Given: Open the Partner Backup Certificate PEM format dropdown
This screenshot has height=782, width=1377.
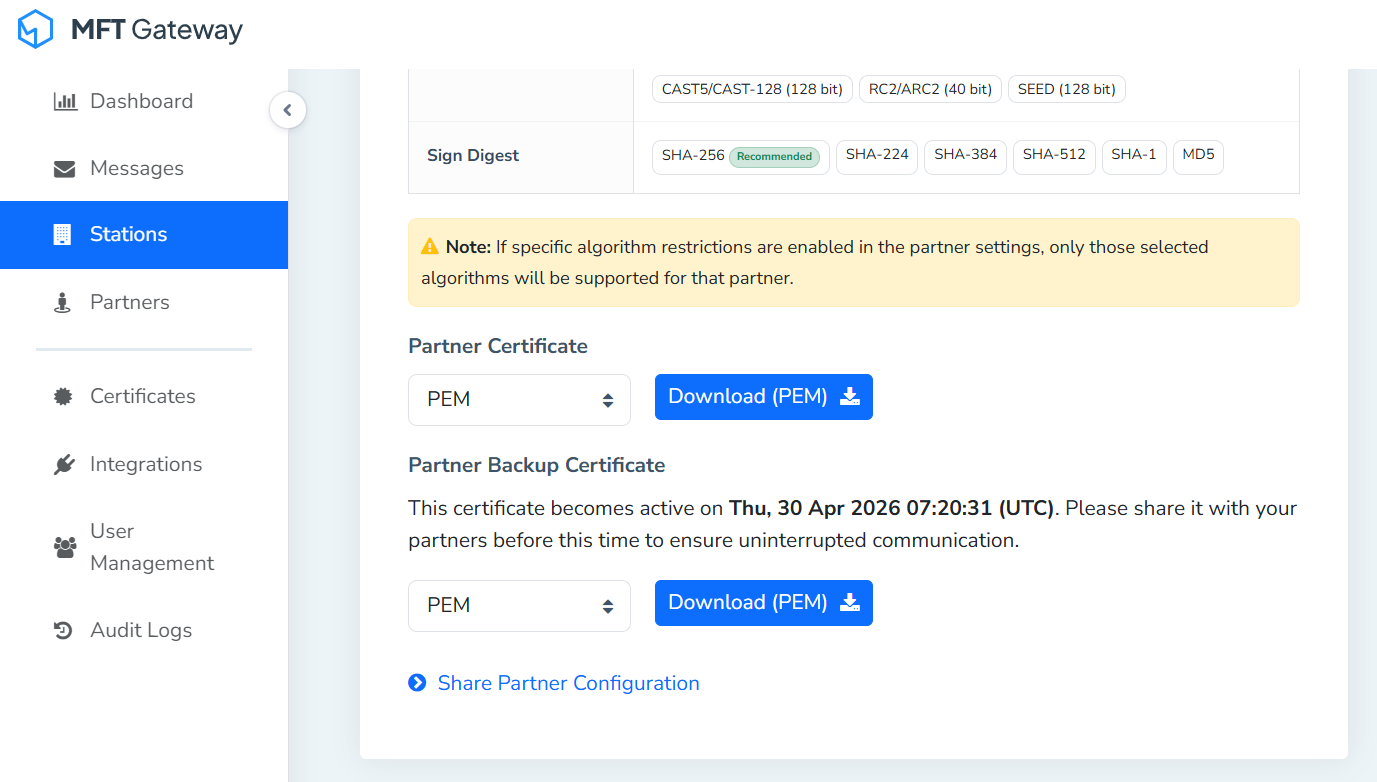Looking at the screenshot, I should point(519,606).
